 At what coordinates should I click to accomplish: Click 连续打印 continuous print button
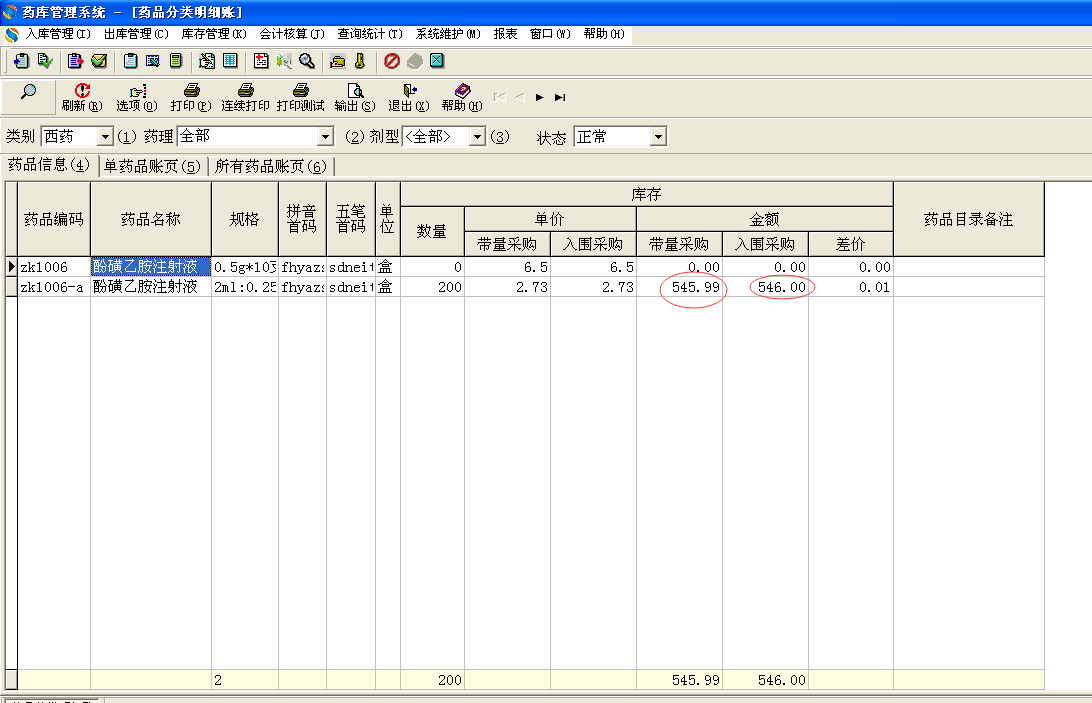pyautogui.click(x=245, y=98)
